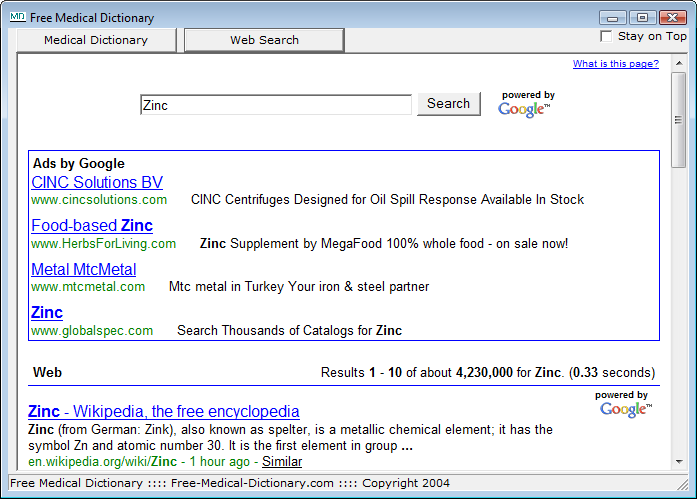Open the Metal MtcMetal ad link
This screenshot has width=697, height=499.
pos(84,269)
